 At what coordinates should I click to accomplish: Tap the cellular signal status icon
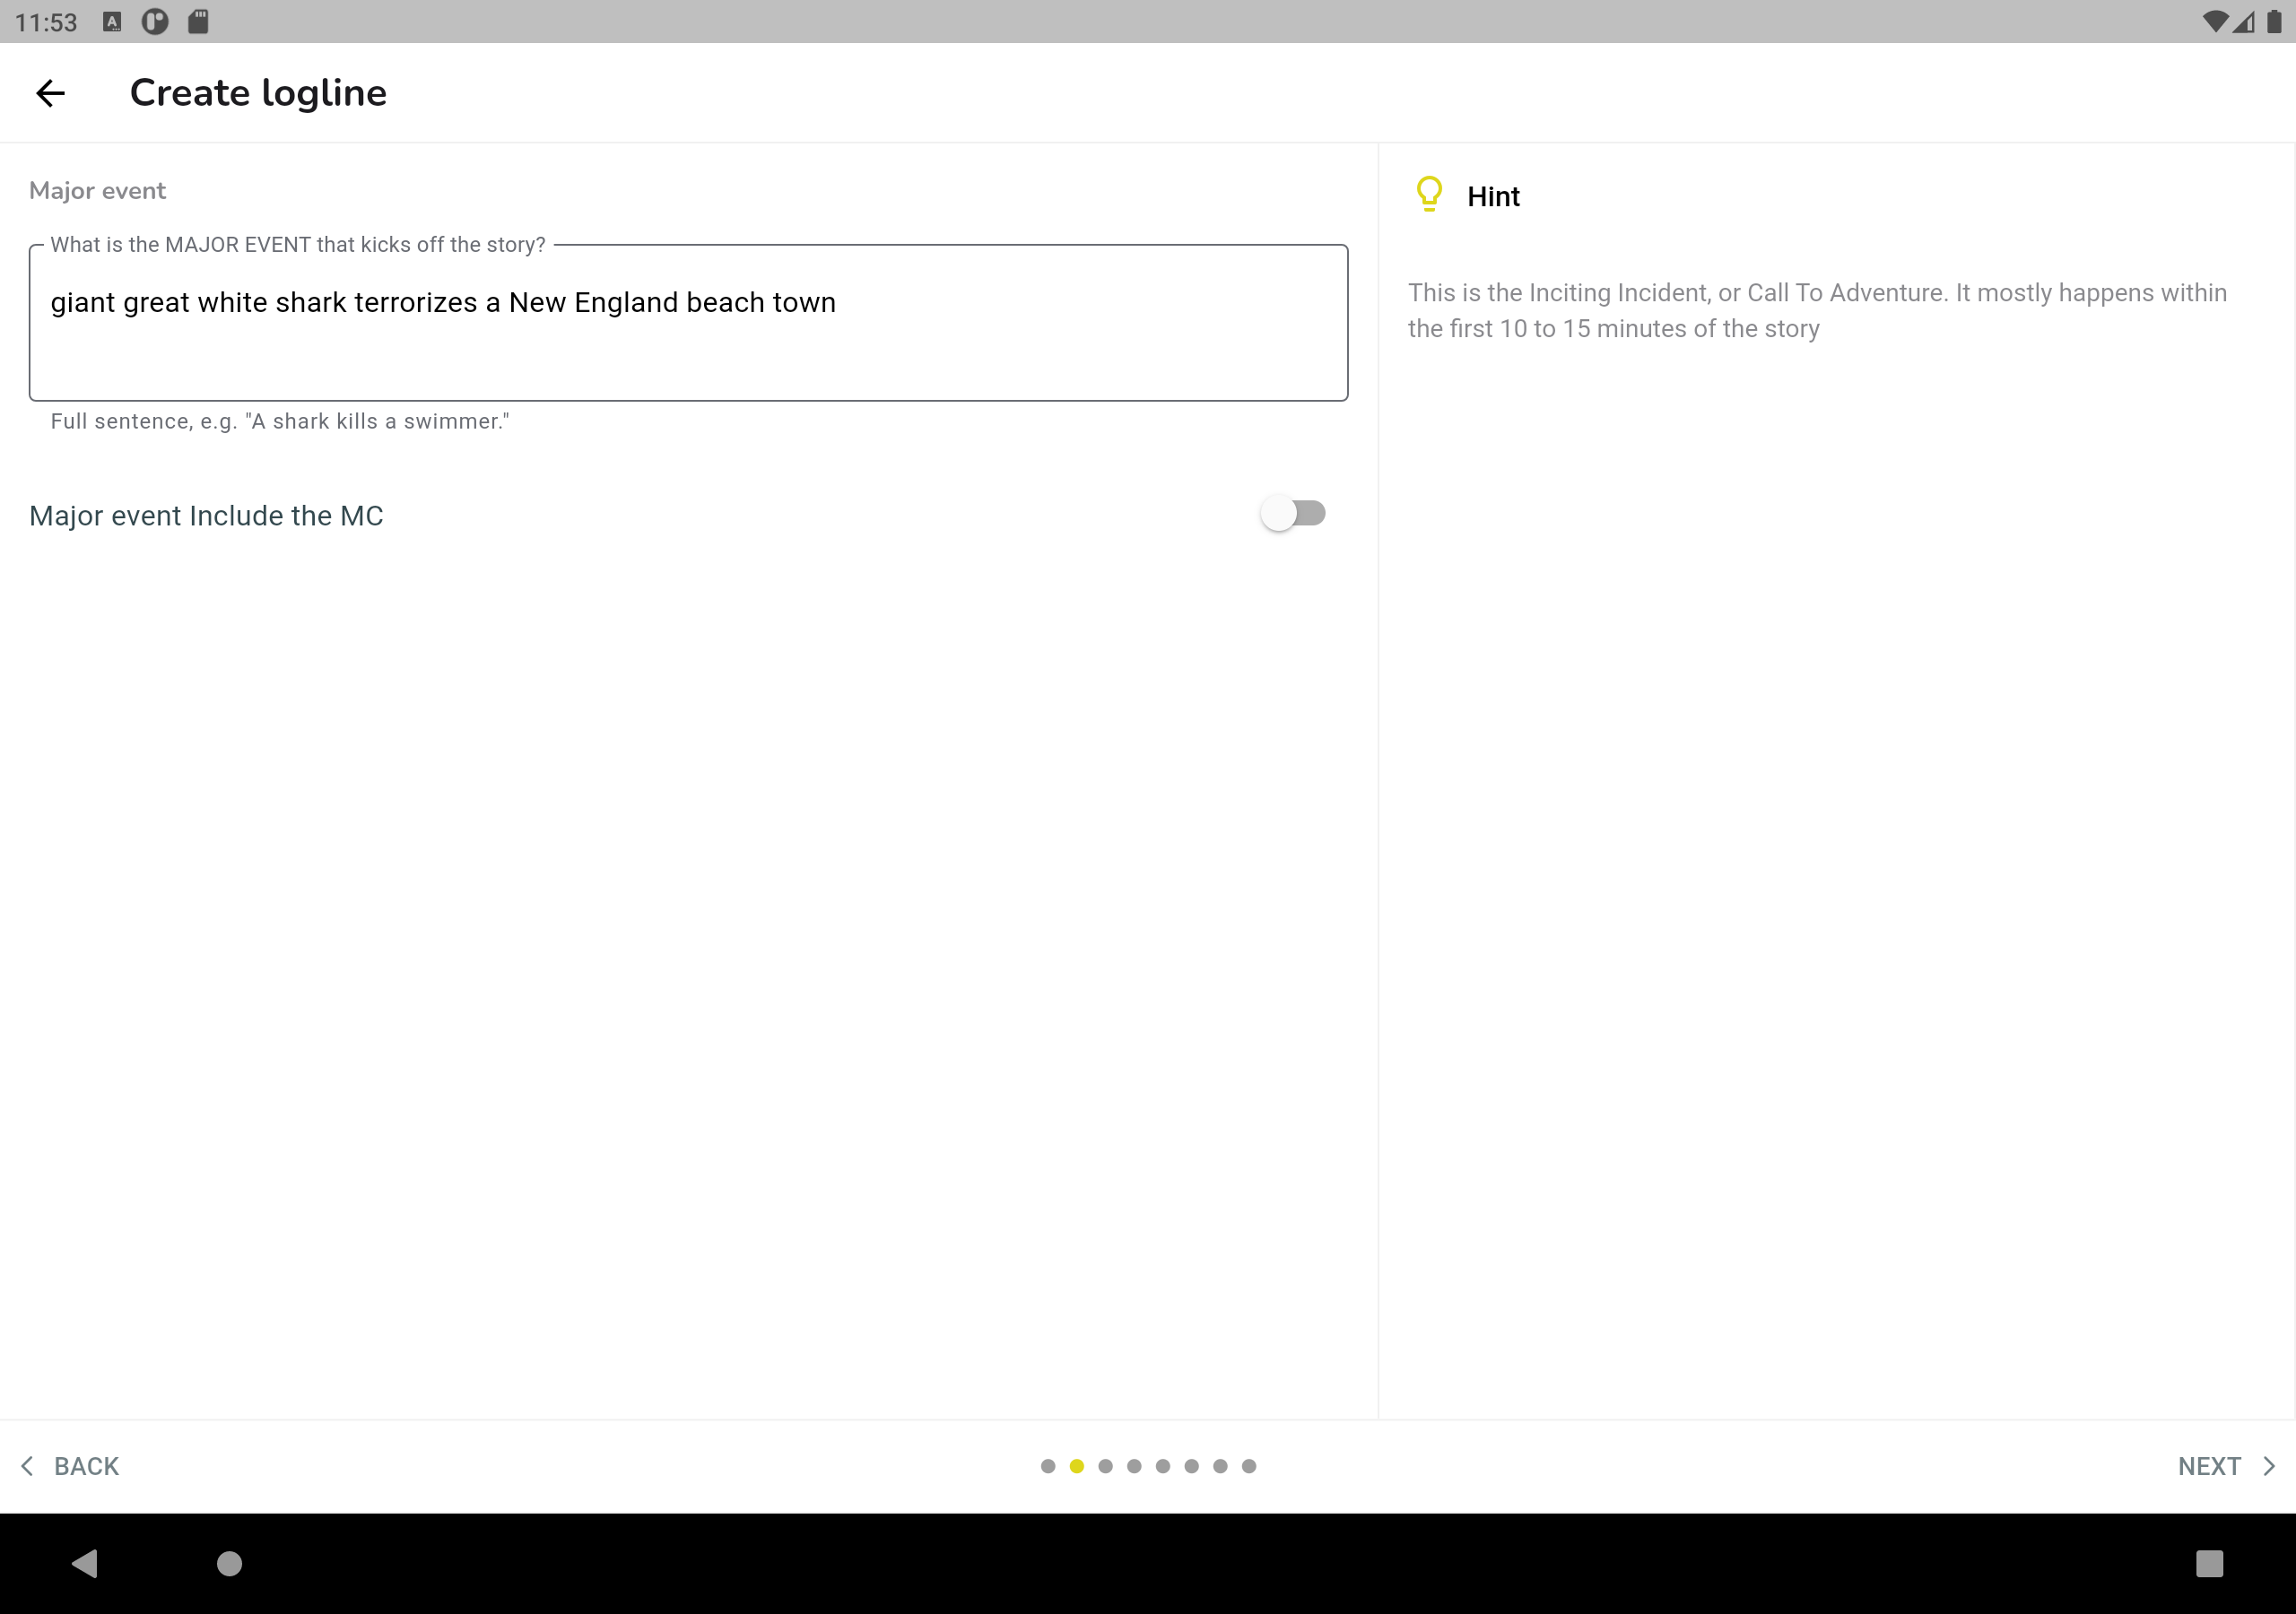[x=2244, y=21]
